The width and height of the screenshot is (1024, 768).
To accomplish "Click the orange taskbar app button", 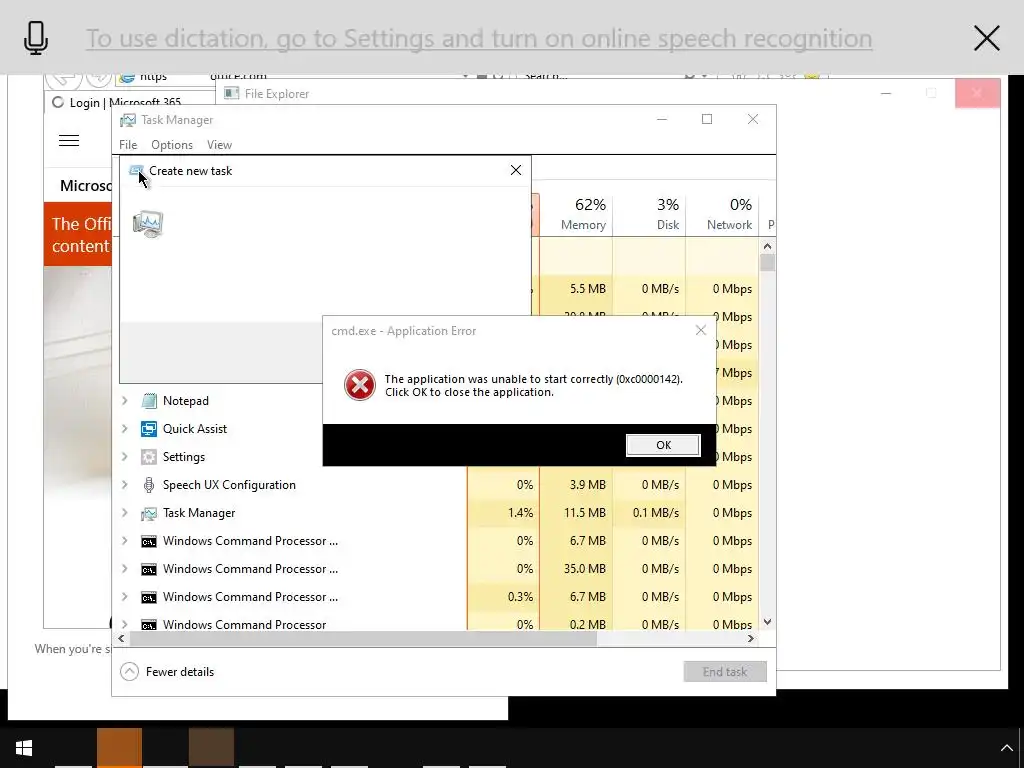I will pos(120,748).
